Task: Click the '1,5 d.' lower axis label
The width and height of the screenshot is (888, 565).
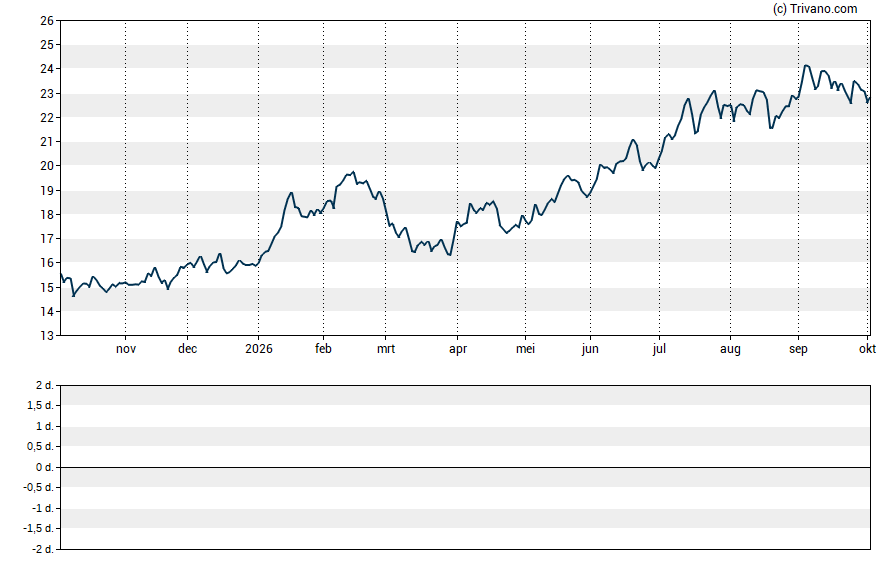Action: coord(40,405)
